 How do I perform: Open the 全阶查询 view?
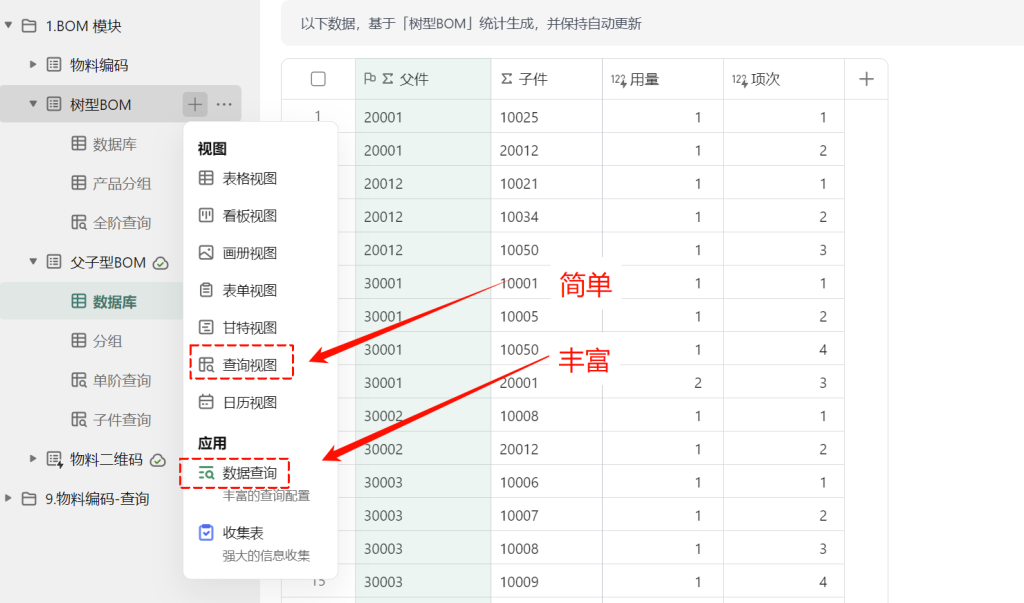coord(121,223)
